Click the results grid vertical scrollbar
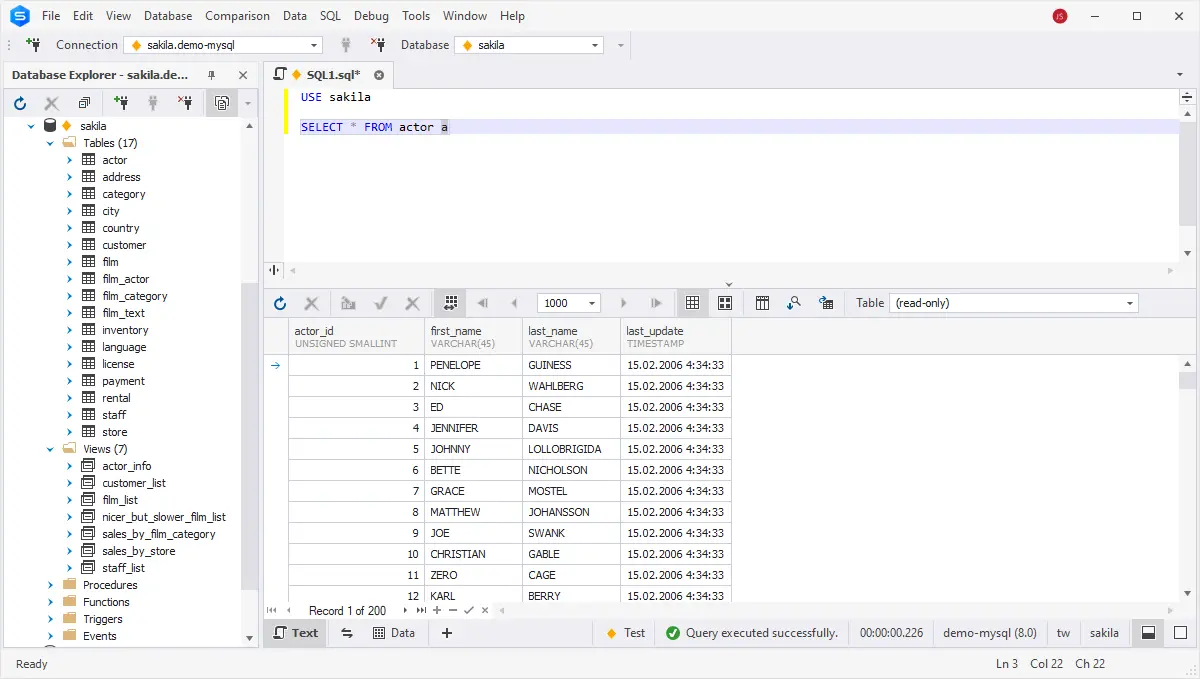This screenshot has height=679, width=1200. [x=1187, y=480]
